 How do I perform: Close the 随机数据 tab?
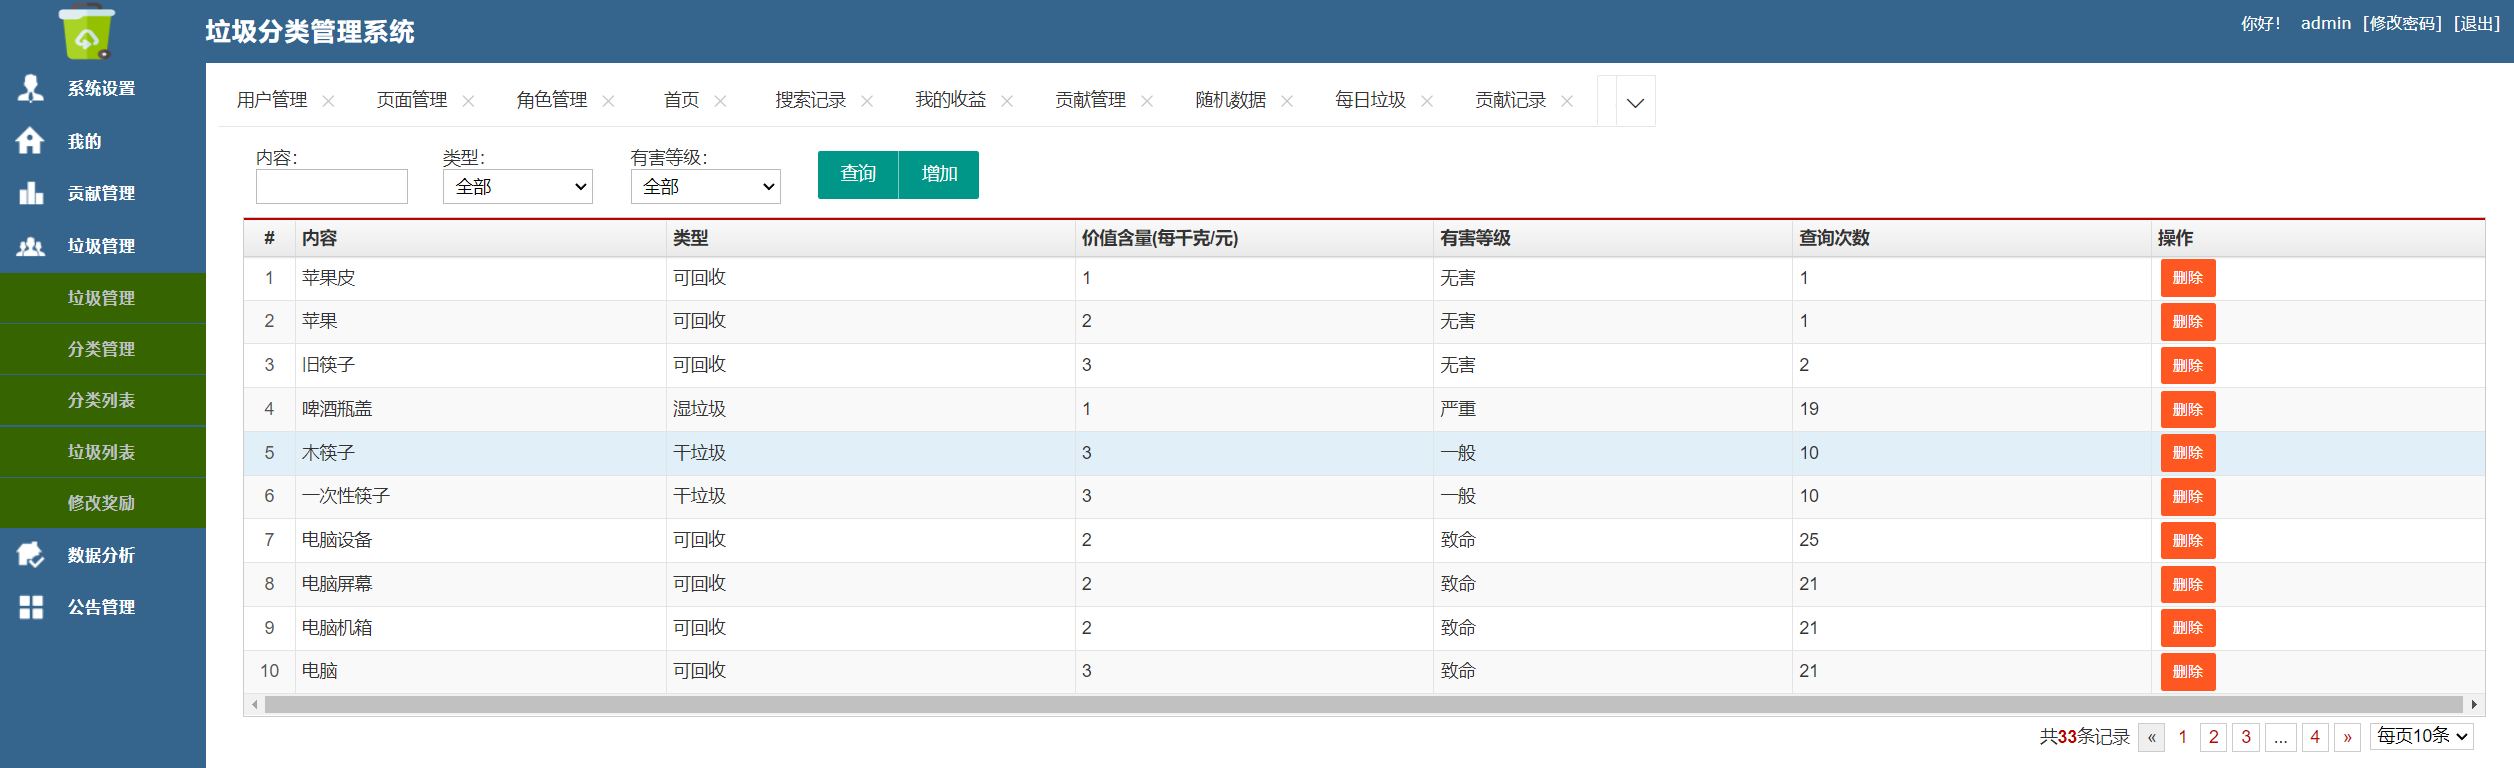(x=1287, y=101)
